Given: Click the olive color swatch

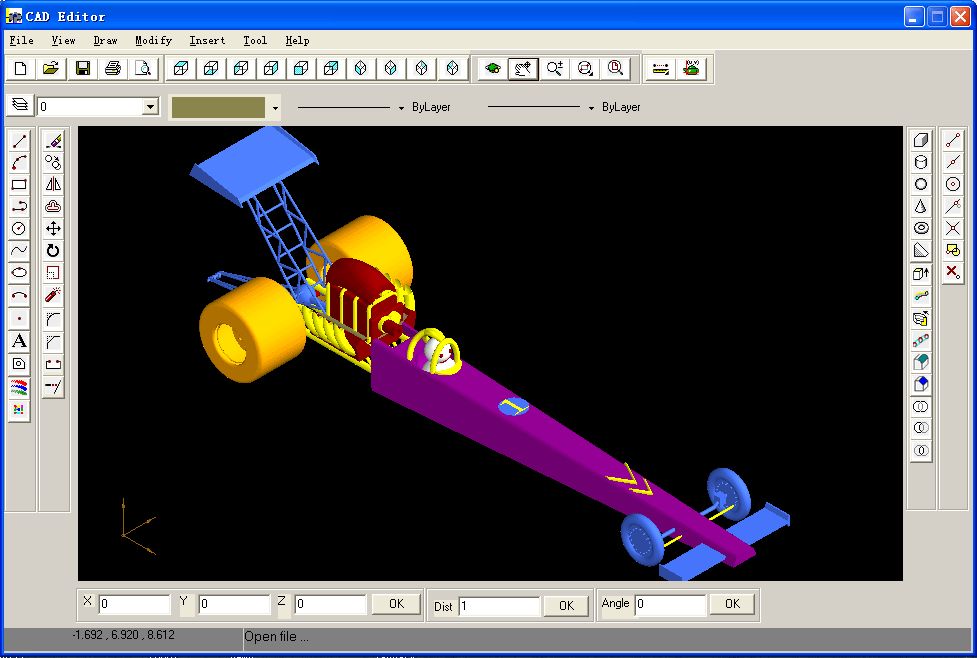Looking at the screenshot, I should pyautogui.click(x=218, y=107).
